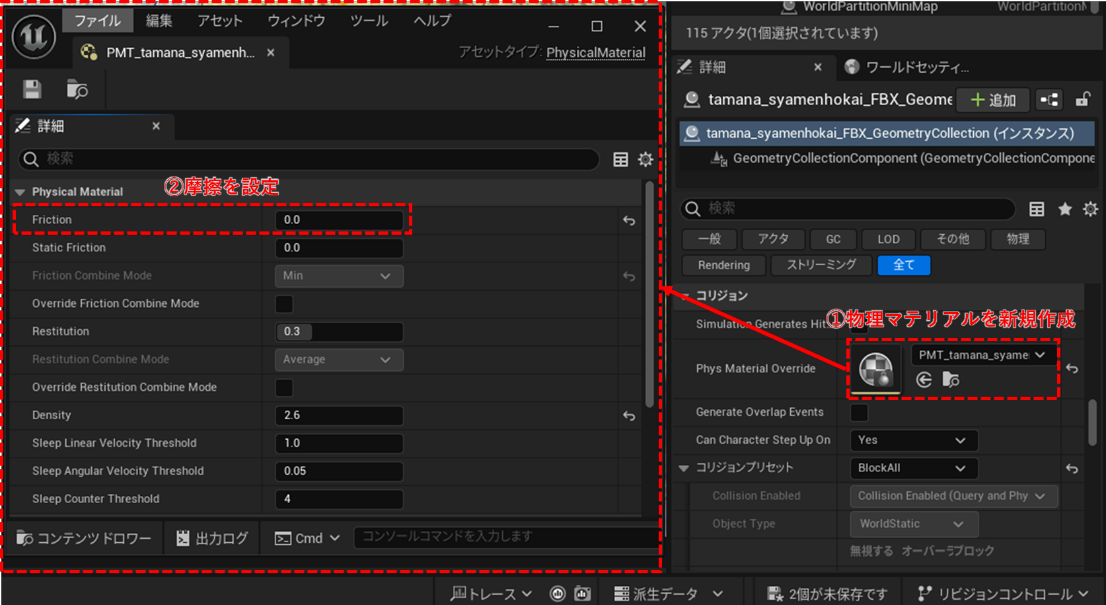Click the lock icon next to the add button
Screen dimensions: 1106x605
click(1082, 99)
